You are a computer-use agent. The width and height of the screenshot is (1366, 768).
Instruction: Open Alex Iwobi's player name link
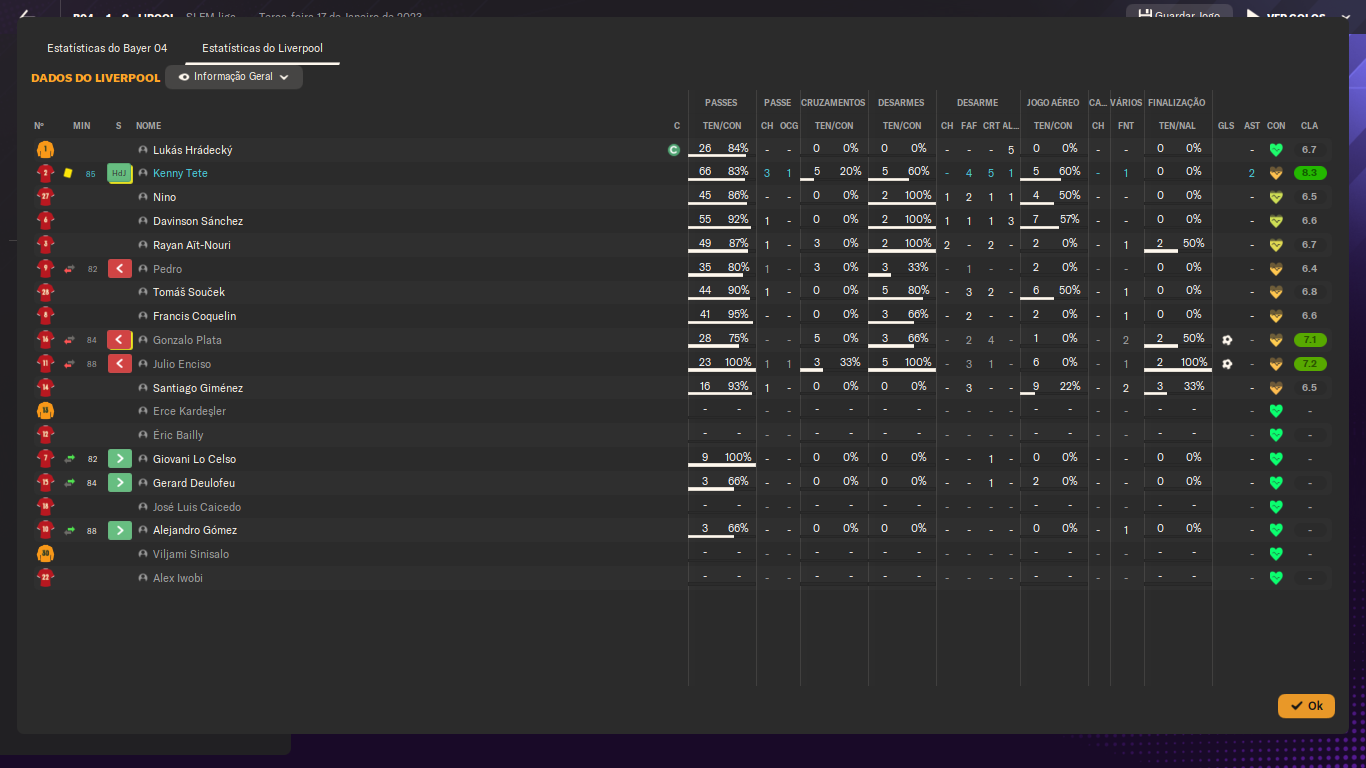pos(178,578)
